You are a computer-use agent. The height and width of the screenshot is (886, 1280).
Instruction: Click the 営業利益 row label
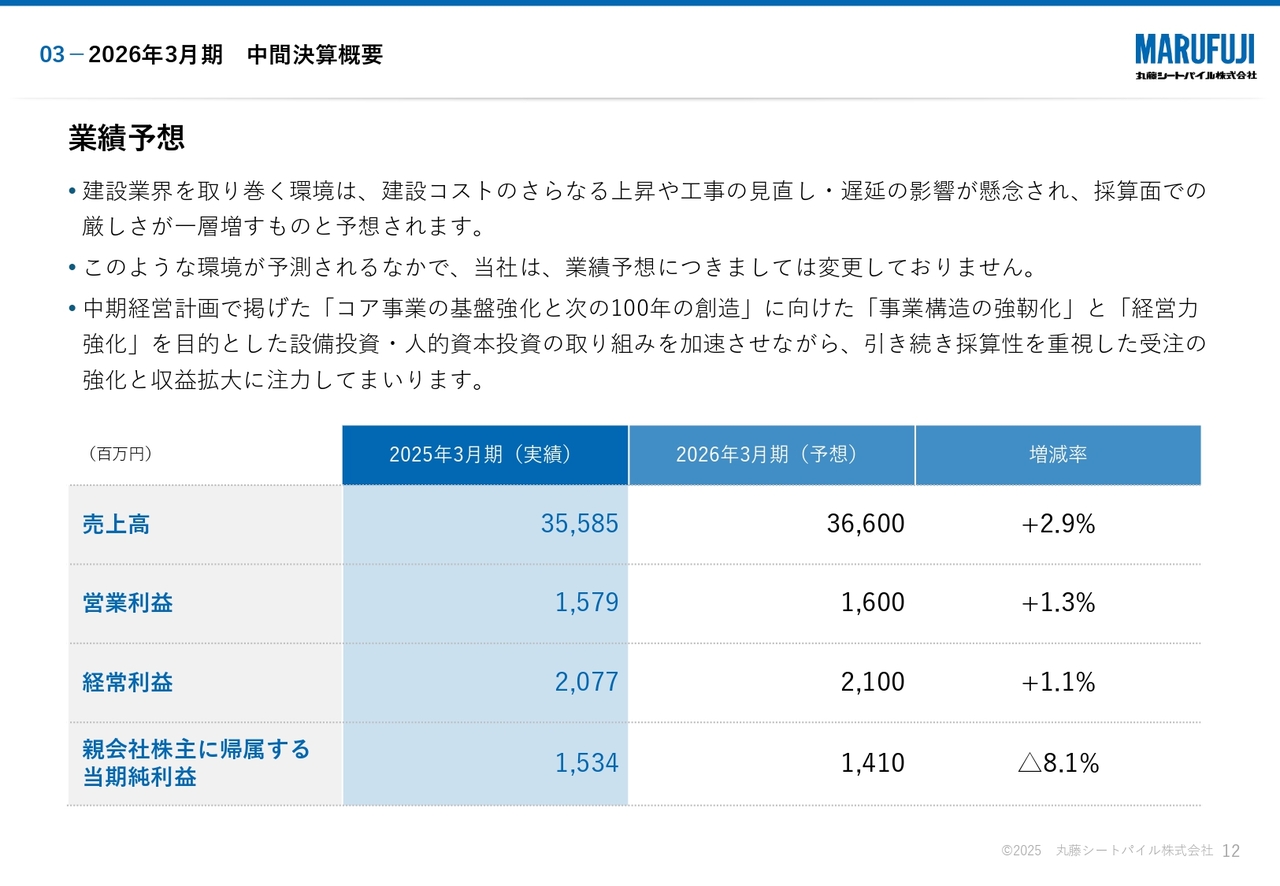127,603
